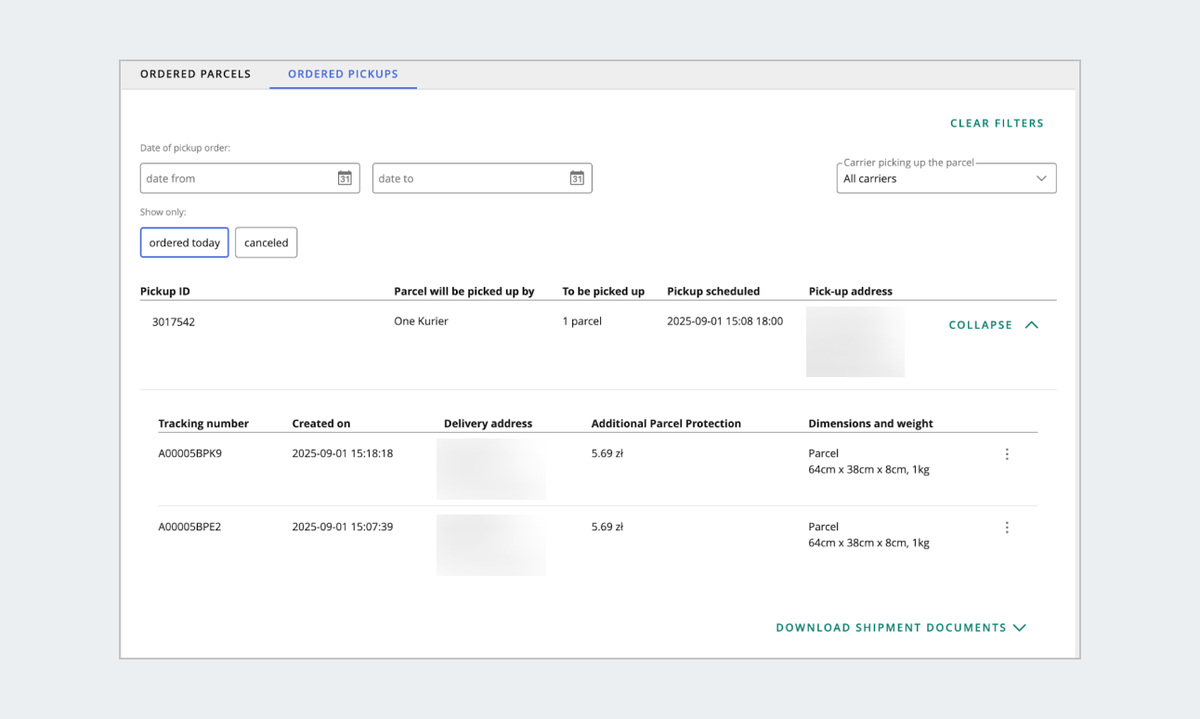Toggle the 'canceled' filter chip
1200x719 pixels.
coord(266,243)
